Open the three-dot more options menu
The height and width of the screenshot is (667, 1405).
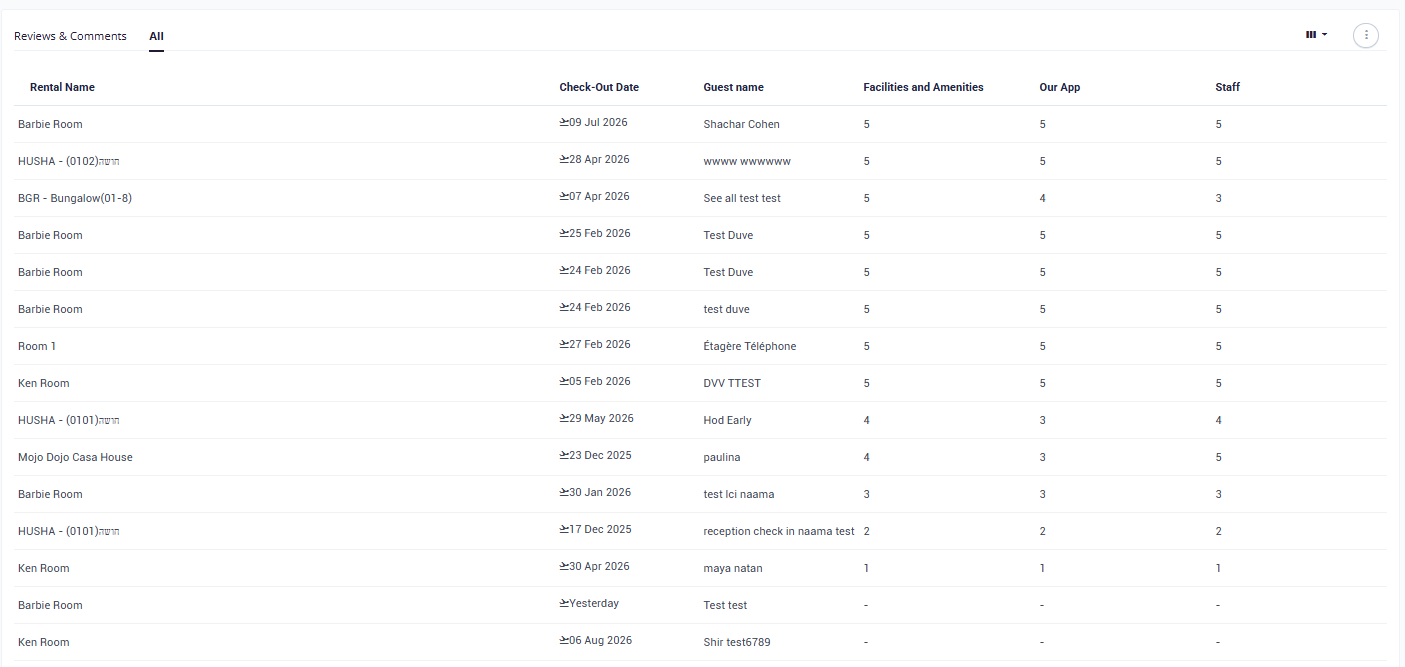1366,35
